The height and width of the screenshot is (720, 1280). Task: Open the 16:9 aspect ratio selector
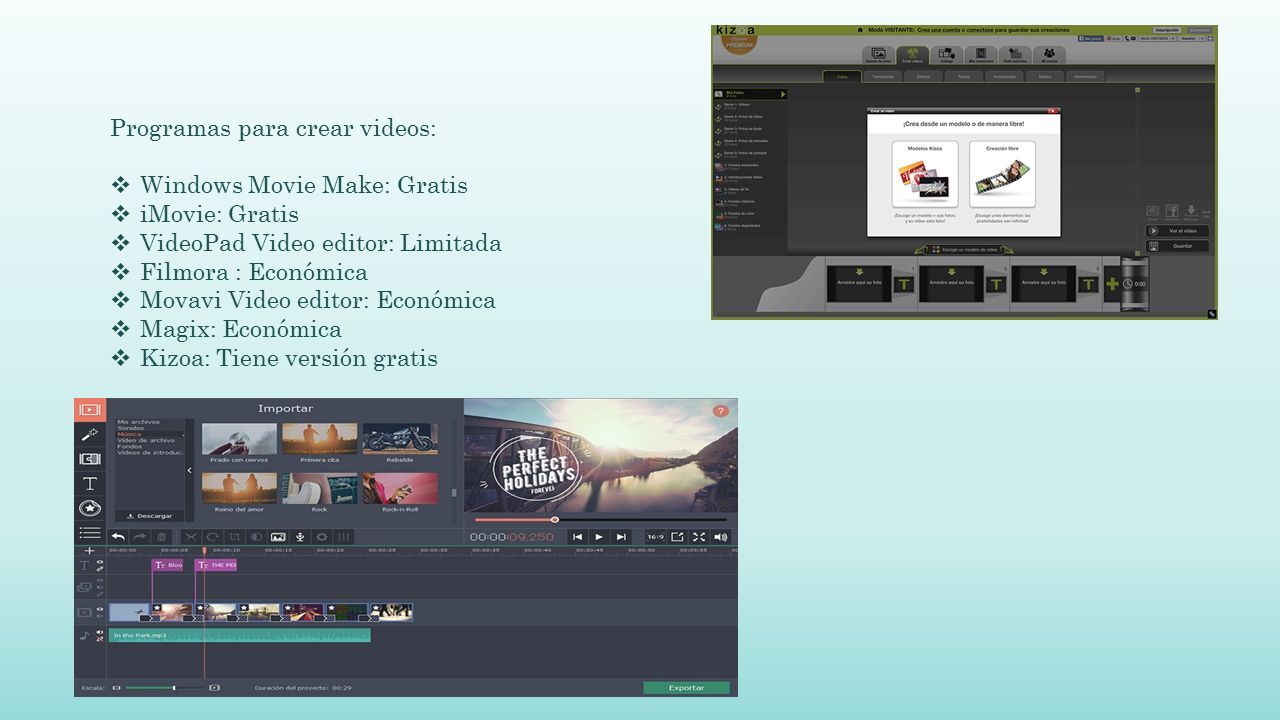click(655, 537)
